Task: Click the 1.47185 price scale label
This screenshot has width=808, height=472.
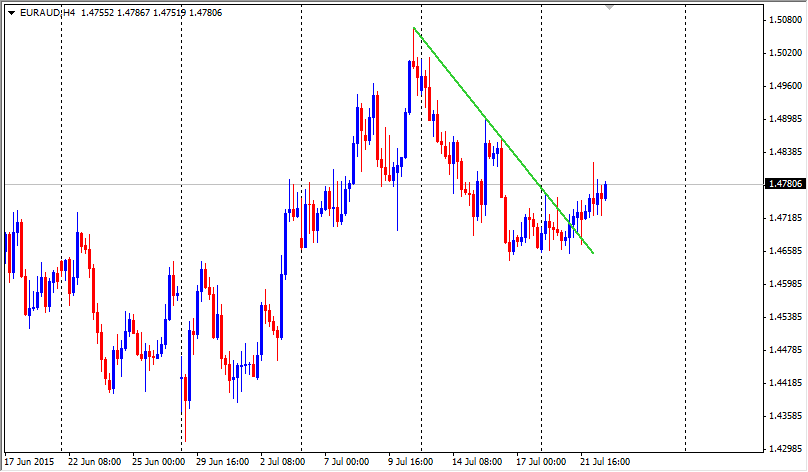Action: 785,217
